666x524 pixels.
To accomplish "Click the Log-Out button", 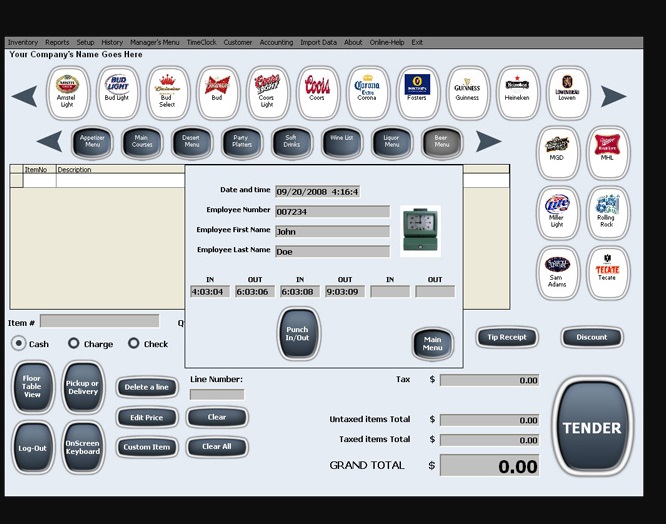I will click(32, 447).
